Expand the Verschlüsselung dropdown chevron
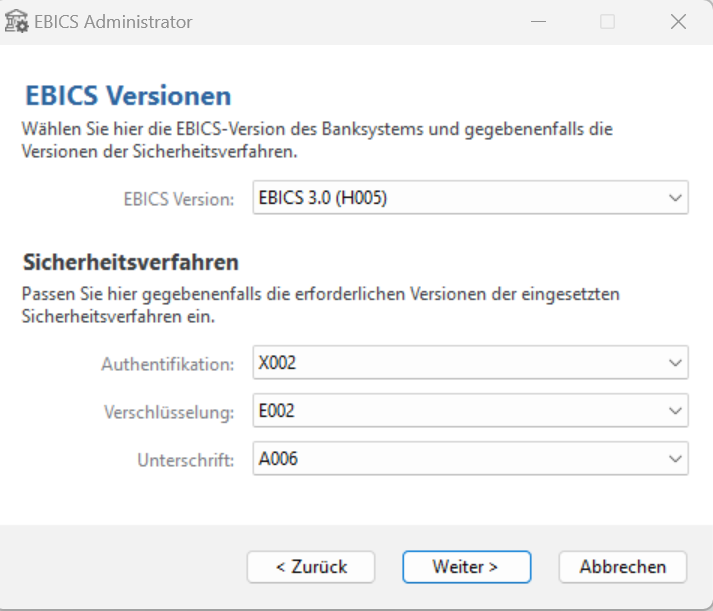This screenshot has height=611, width=713. (674, 411)
